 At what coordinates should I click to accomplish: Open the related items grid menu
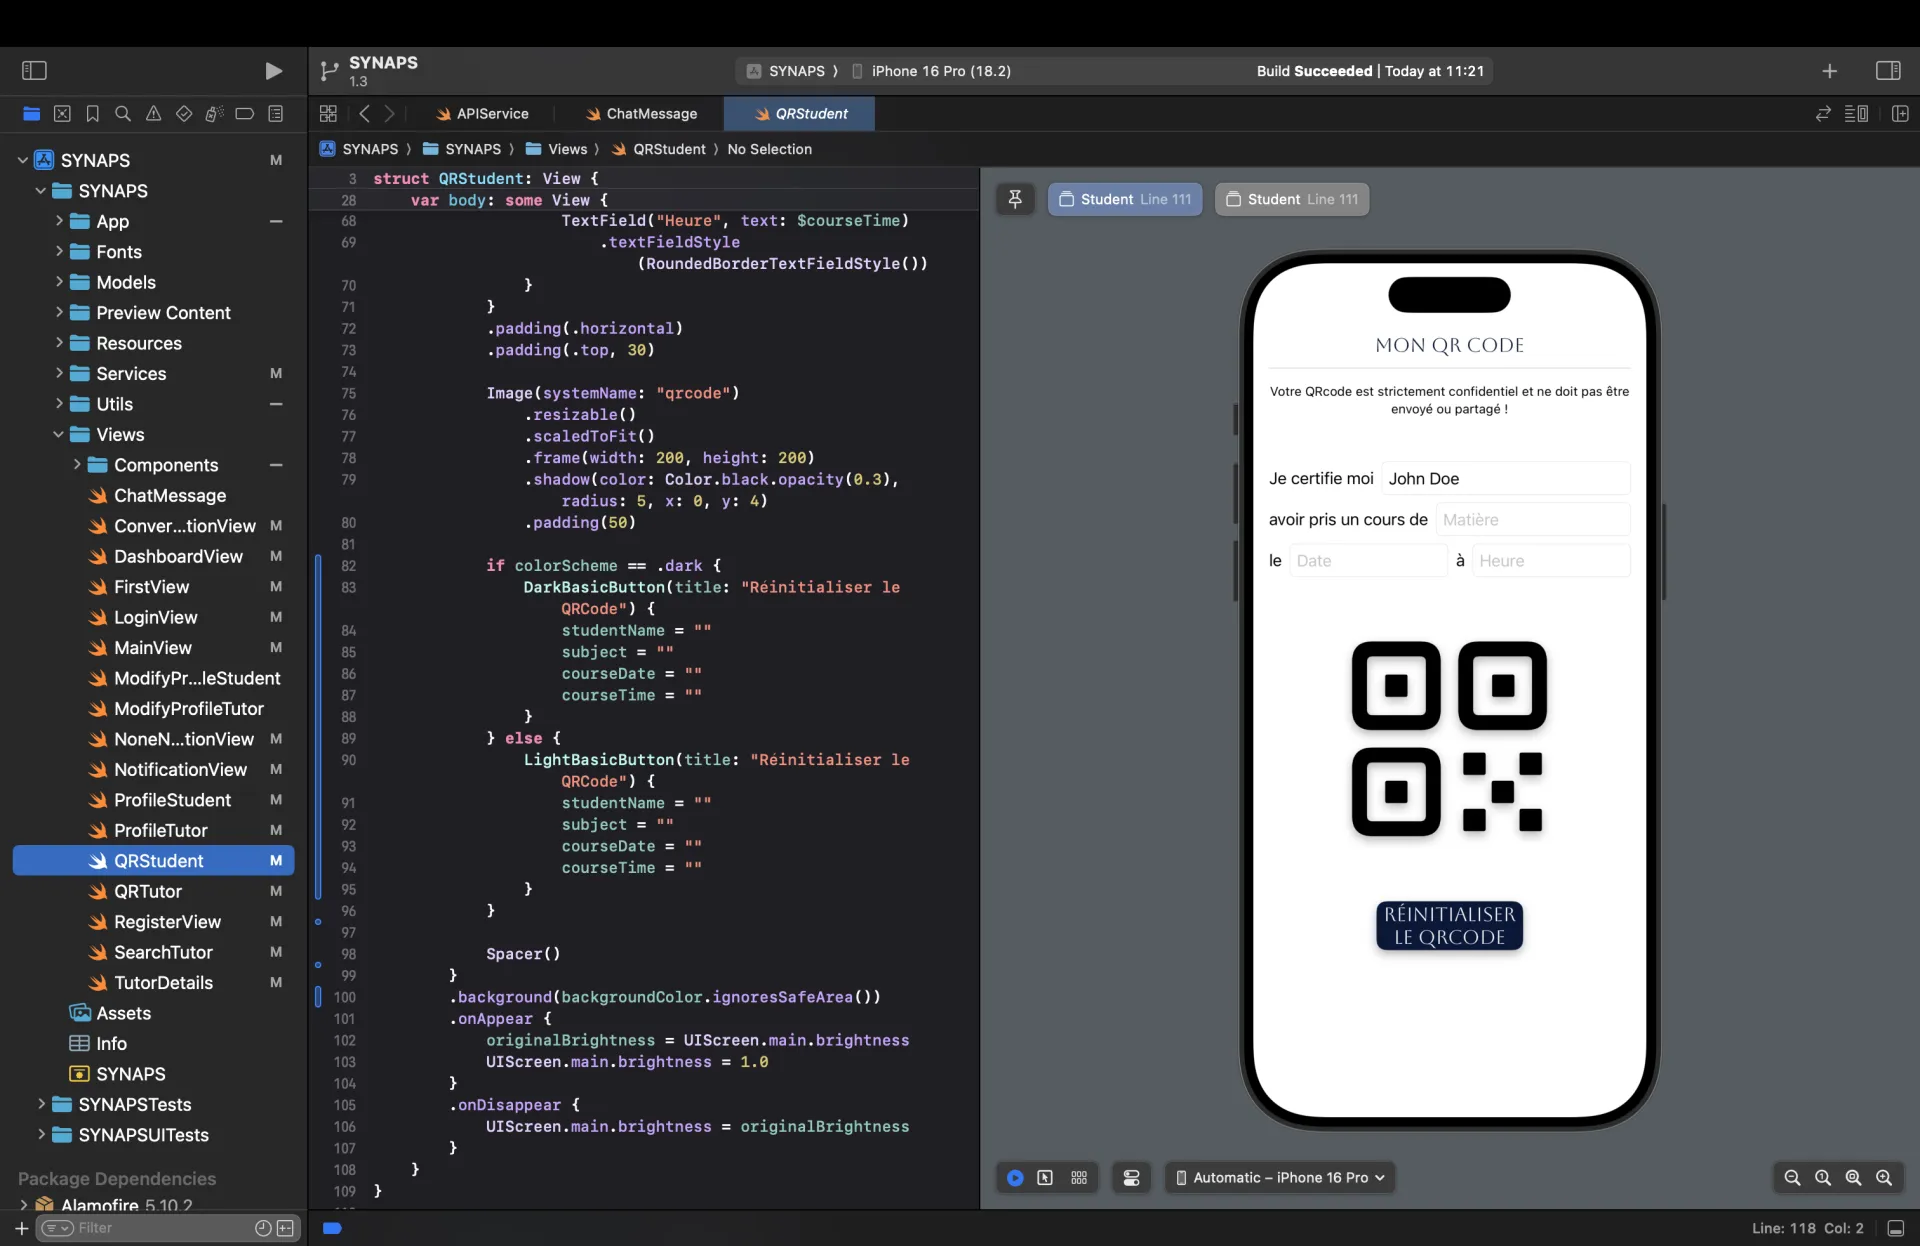tap(328, 114)
